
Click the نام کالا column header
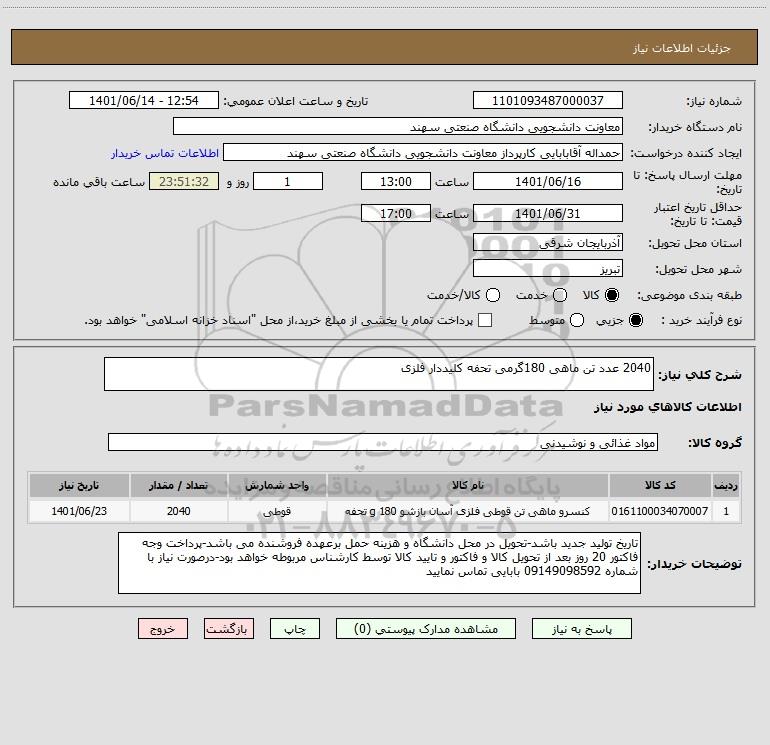(x=468, y=485)
